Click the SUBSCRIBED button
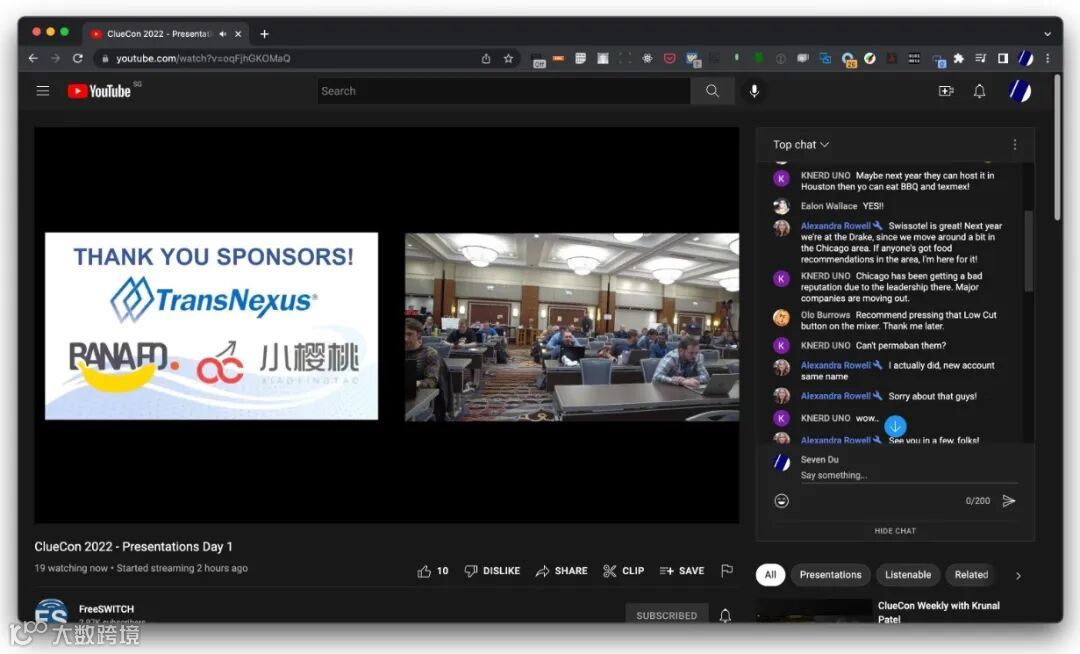This screenshot has height=654, width=1080. [666, 615]
